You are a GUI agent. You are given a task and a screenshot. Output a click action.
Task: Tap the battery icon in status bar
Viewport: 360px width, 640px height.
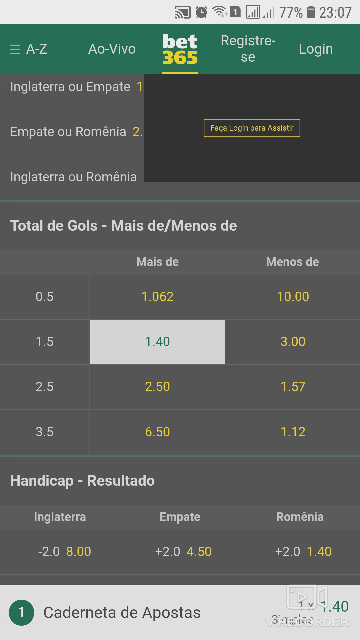point(311,12)
